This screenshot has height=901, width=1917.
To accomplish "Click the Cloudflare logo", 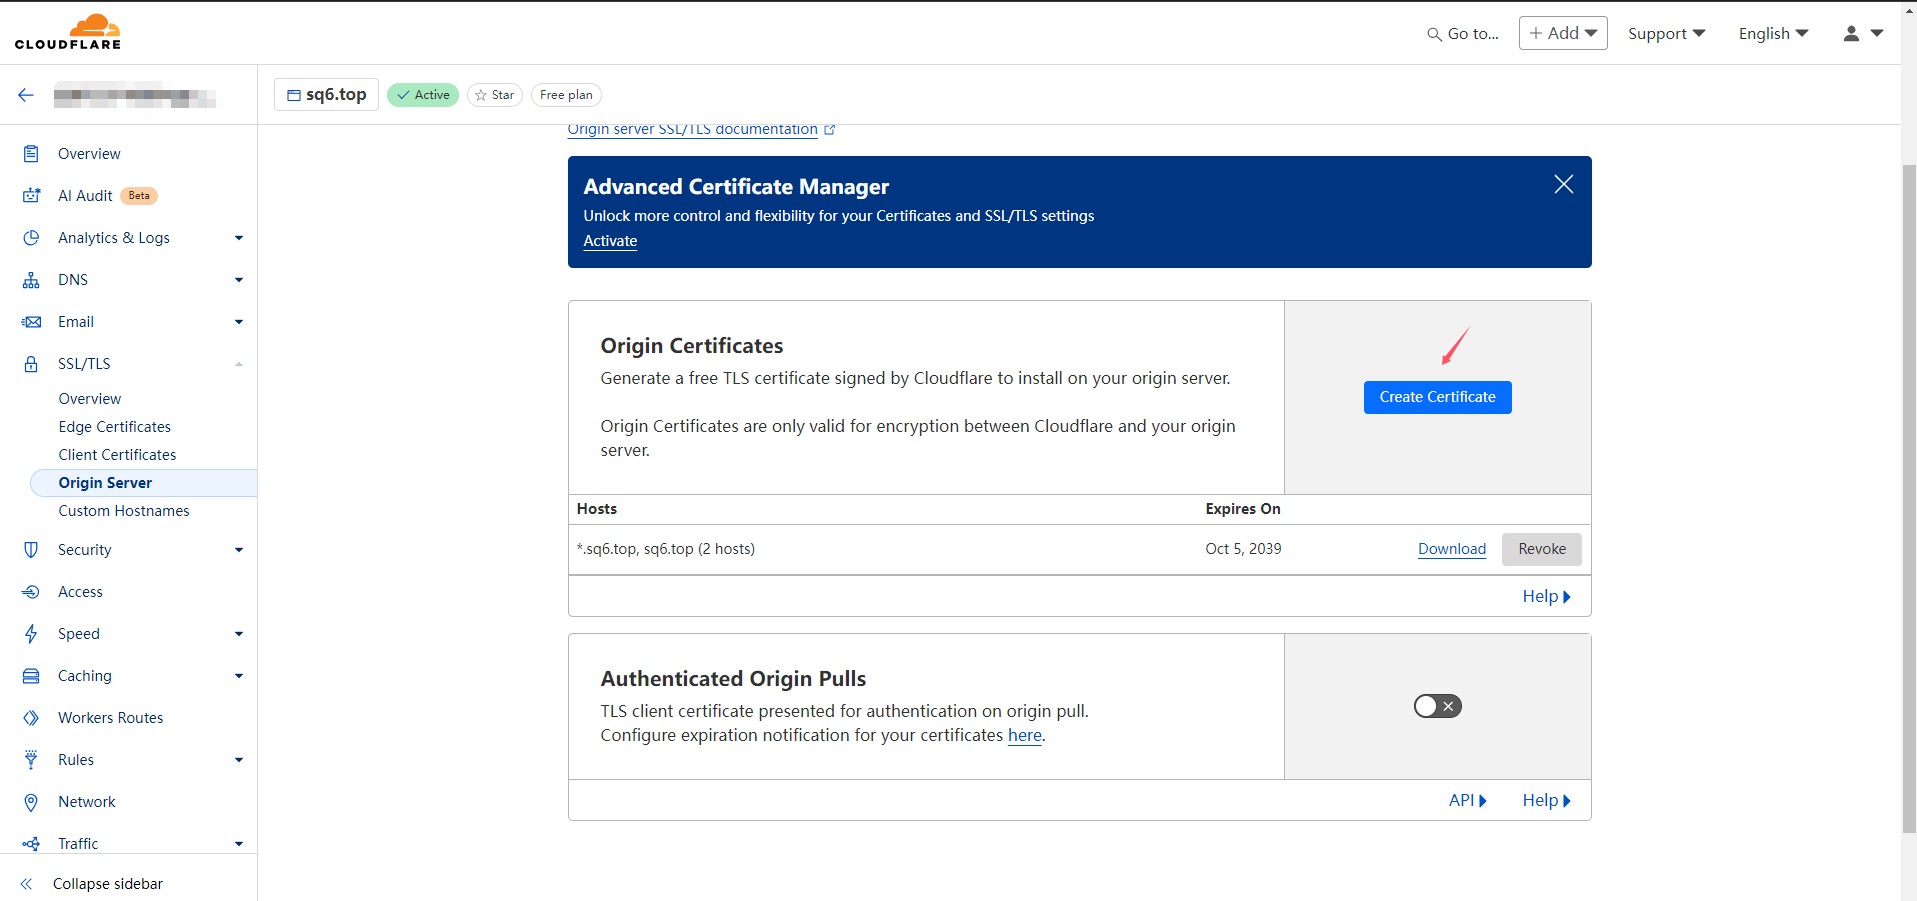I will tap(68, 32).
